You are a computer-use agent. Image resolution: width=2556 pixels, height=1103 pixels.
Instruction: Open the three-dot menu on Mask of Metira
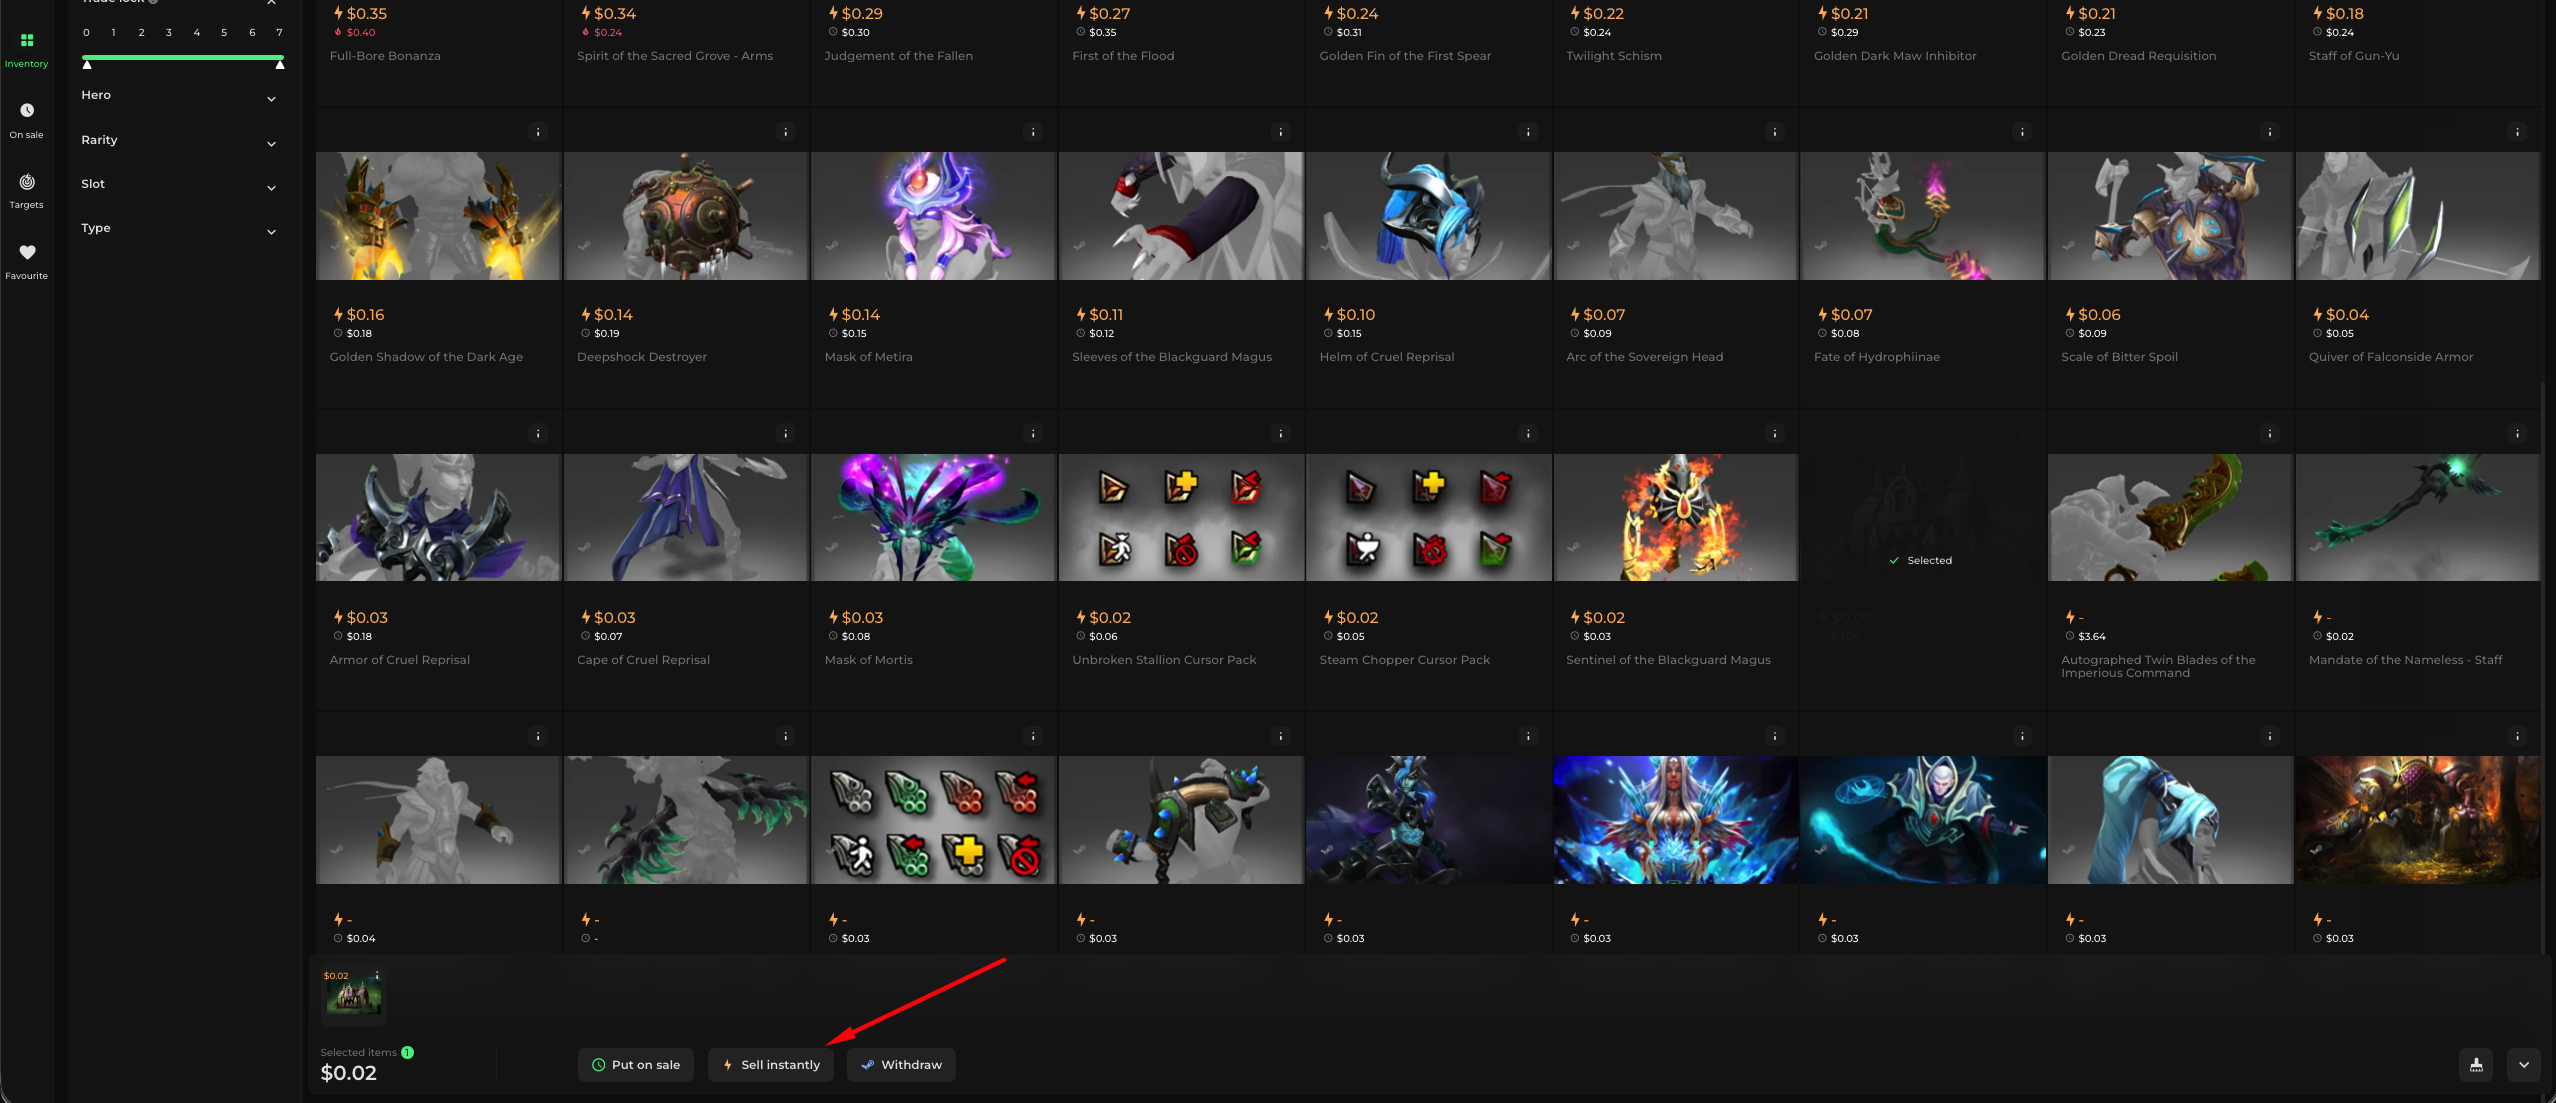(x=1033, y=132)
